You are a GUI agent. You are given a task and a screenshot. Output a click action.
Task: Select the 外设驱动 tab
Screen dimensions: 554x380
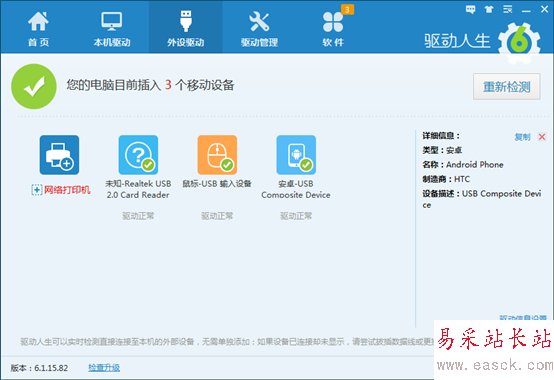click(x=185, y=28)
